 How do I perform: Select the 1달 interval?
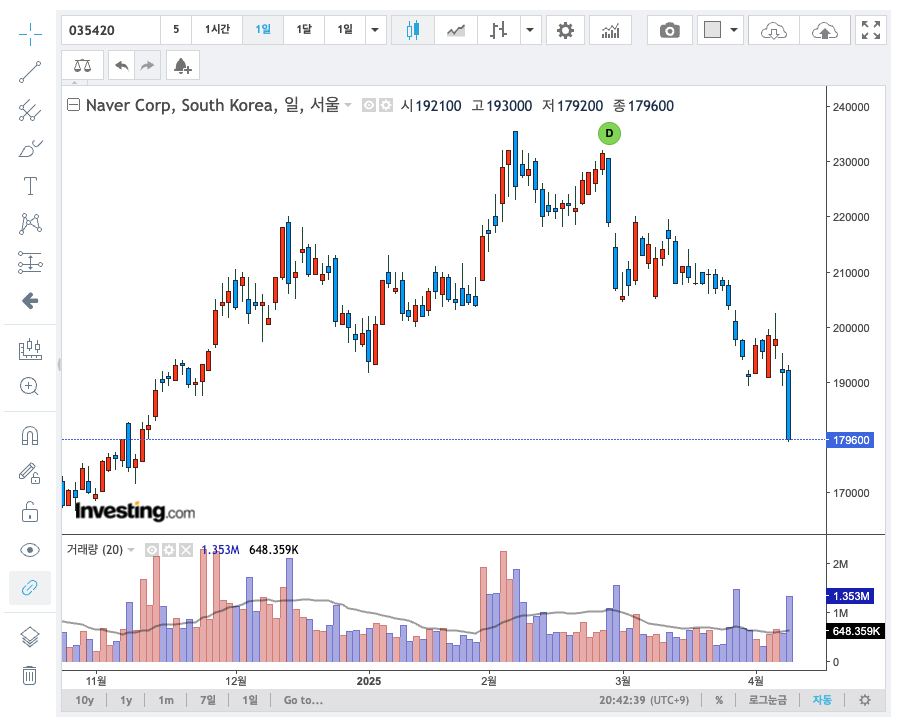tap(304, 30)
